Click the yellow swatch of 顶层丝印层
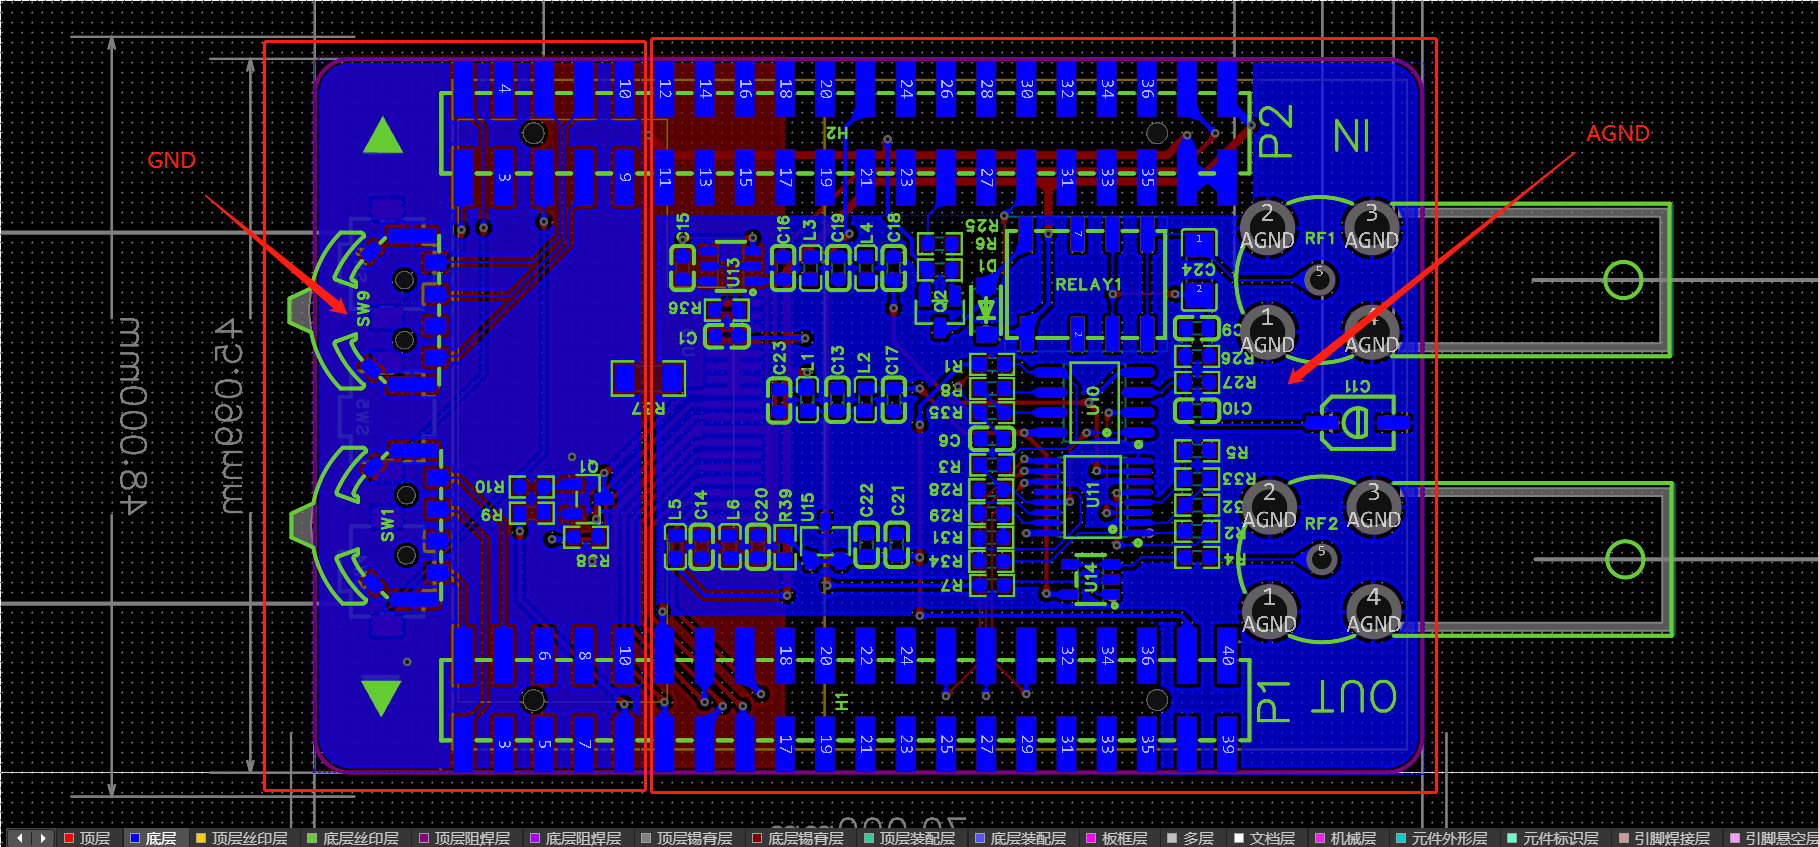The image size is (1819, 847). [x=201, y=838]
